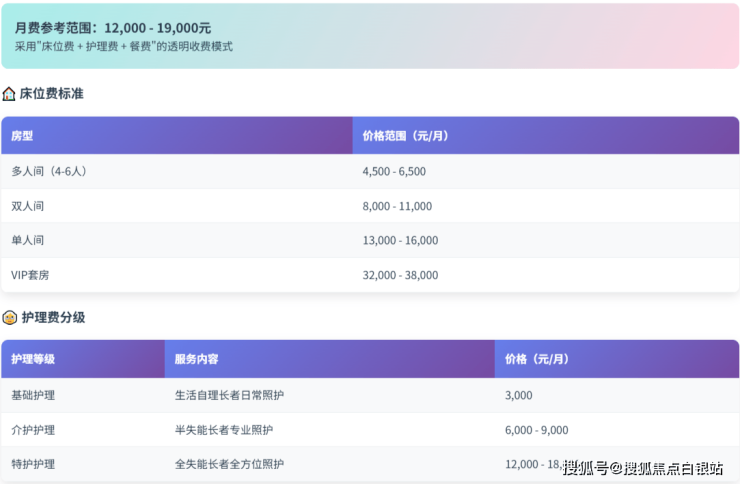The image size is (740, 484).
Task: Select the 双人间 room type row
Action: pos(28,206)
